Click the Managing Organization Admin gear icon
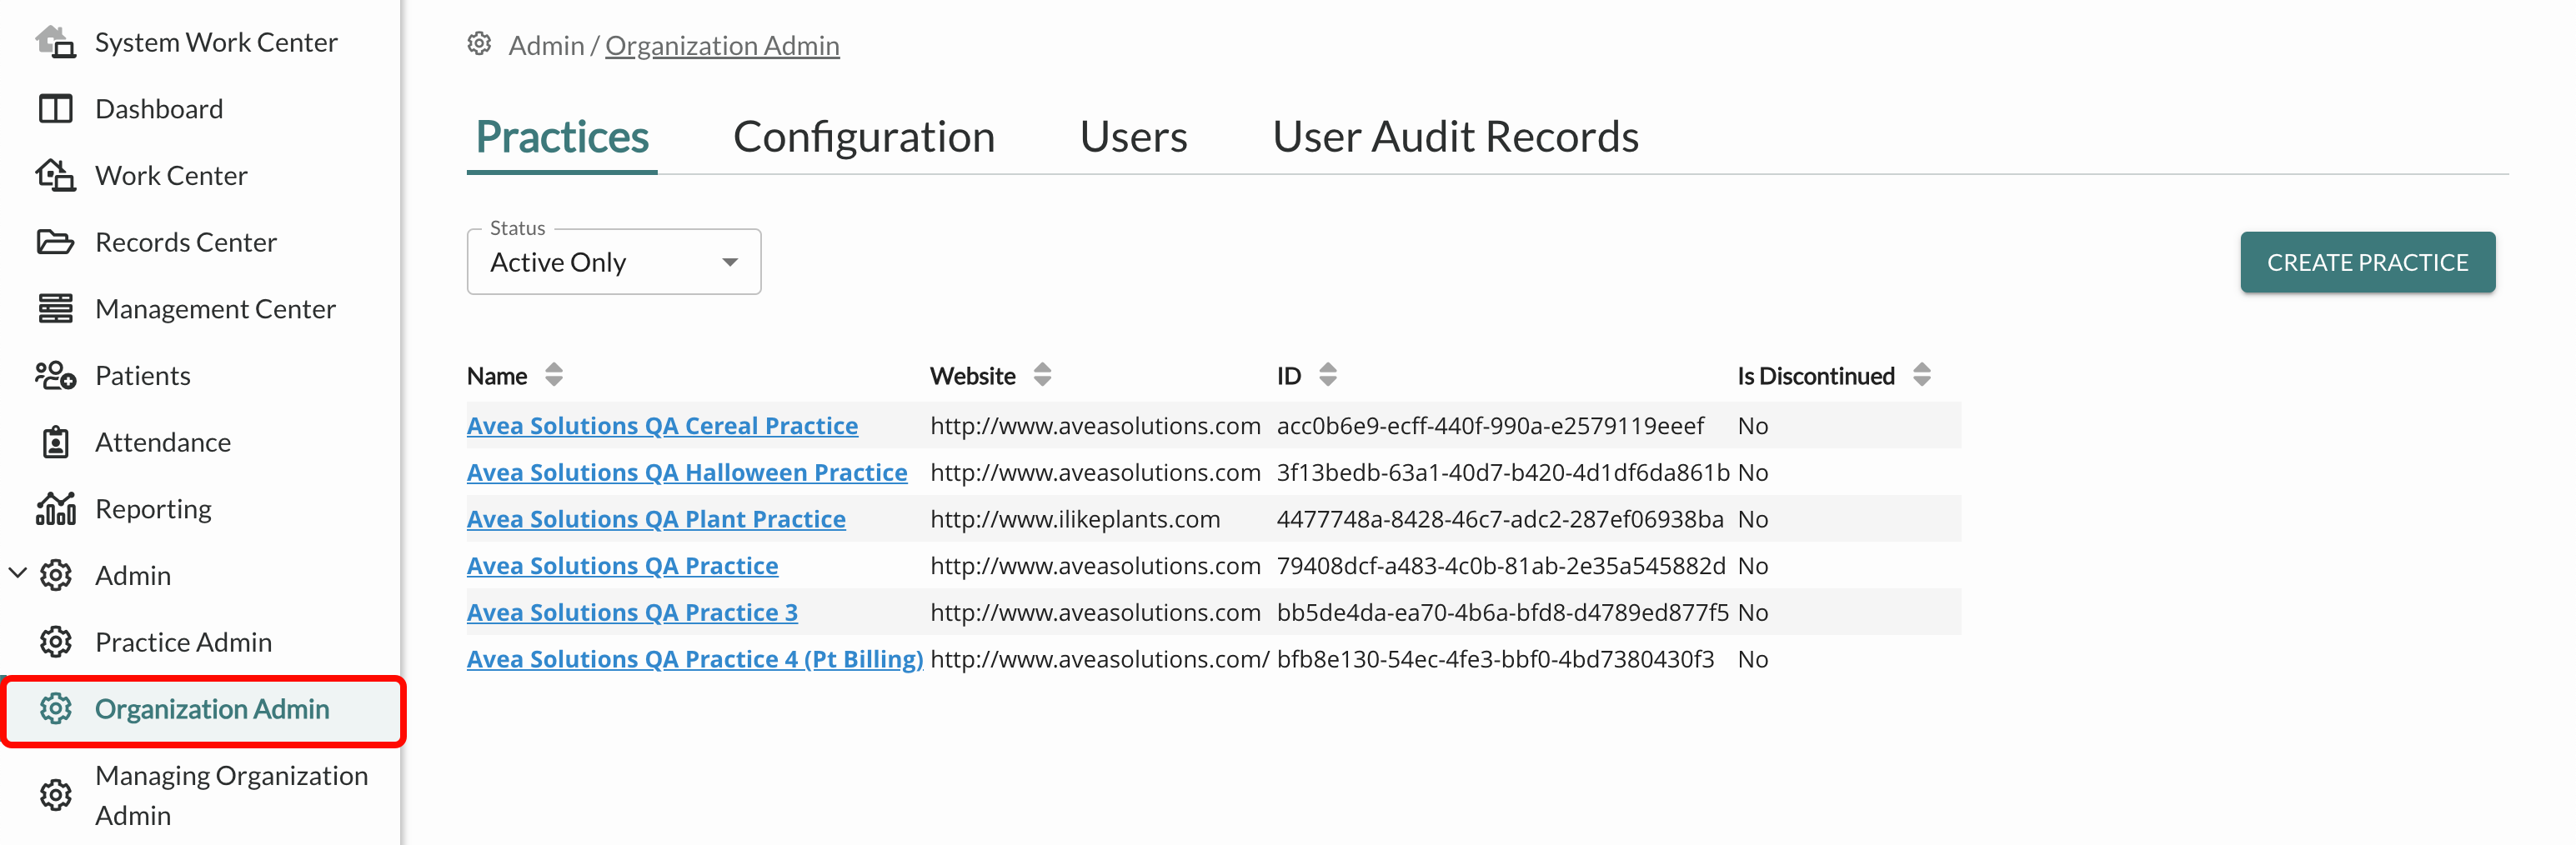Viewport: 2576px width, 845px height. click(56, 795)
